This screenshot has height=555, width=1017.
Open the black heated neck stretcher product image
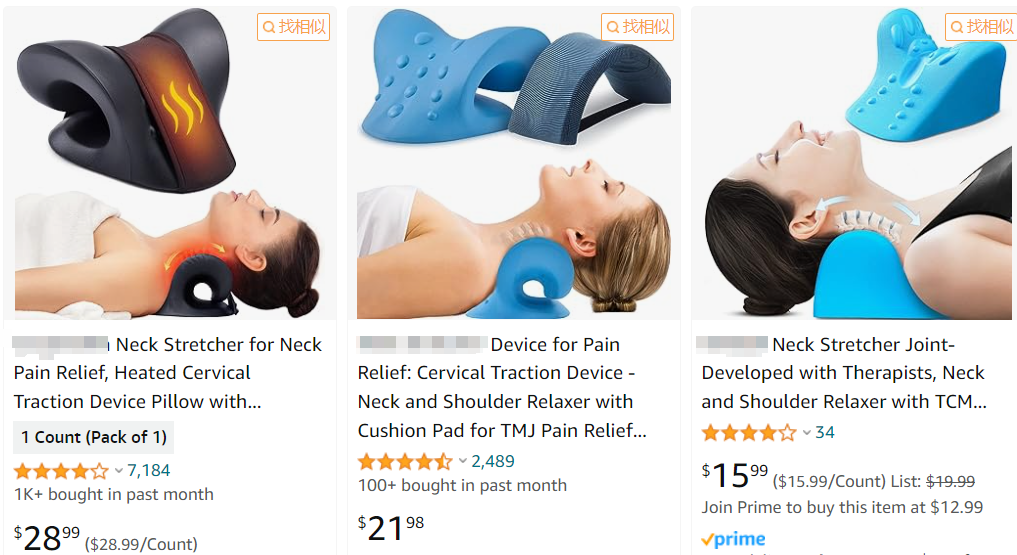(x=170, y=163)
